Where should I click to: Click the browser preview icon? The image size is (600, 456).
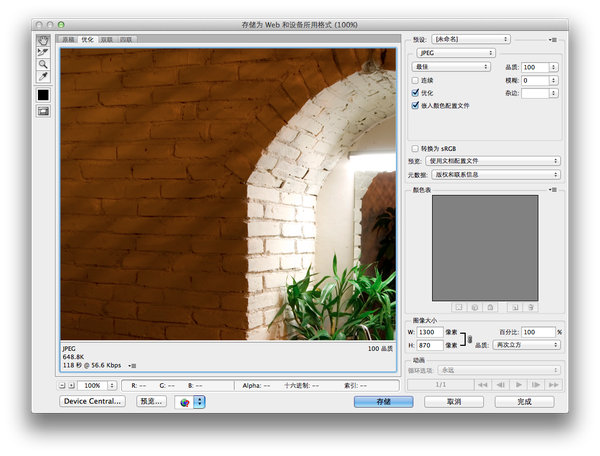pyautogui.click(x=185, y=401)
